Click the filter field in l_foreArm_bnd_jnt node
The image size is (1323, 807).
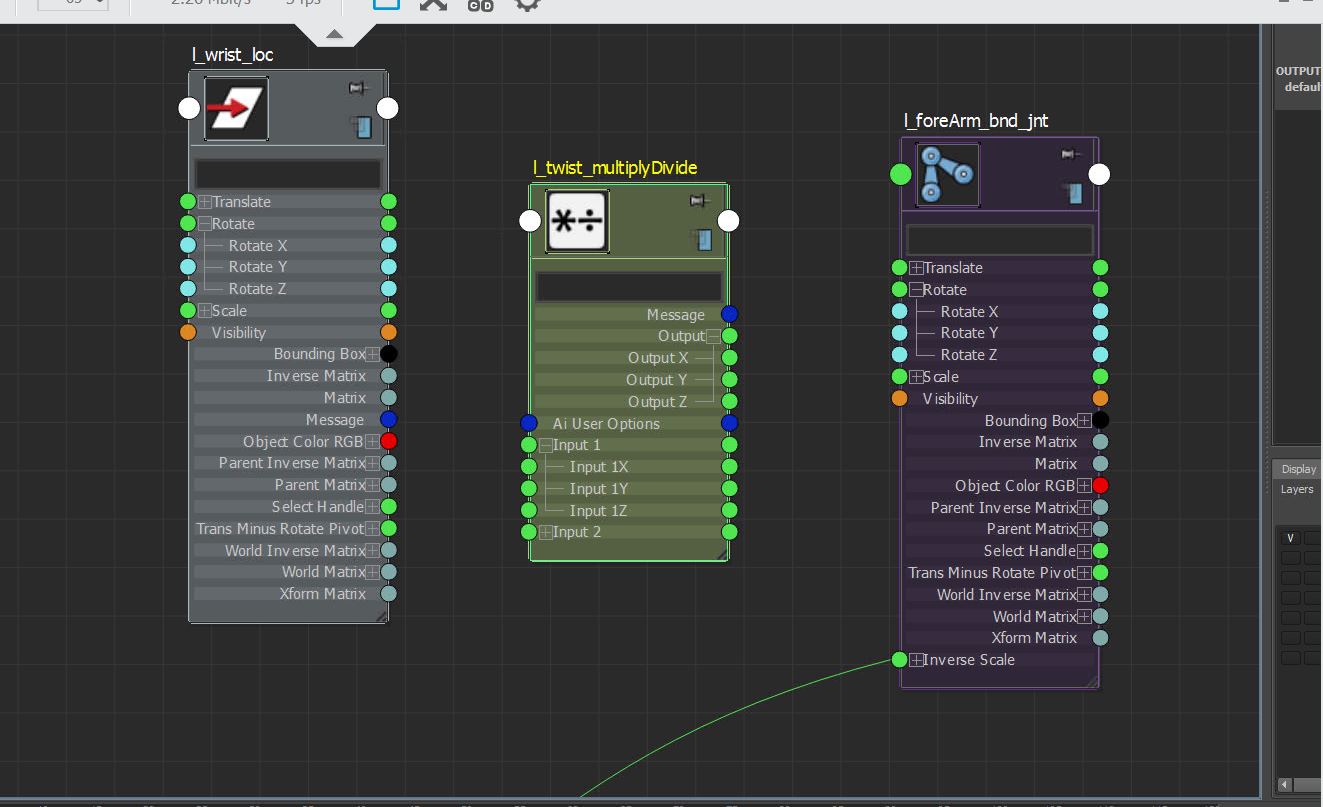pyautogui.click(x=999, y=240)
